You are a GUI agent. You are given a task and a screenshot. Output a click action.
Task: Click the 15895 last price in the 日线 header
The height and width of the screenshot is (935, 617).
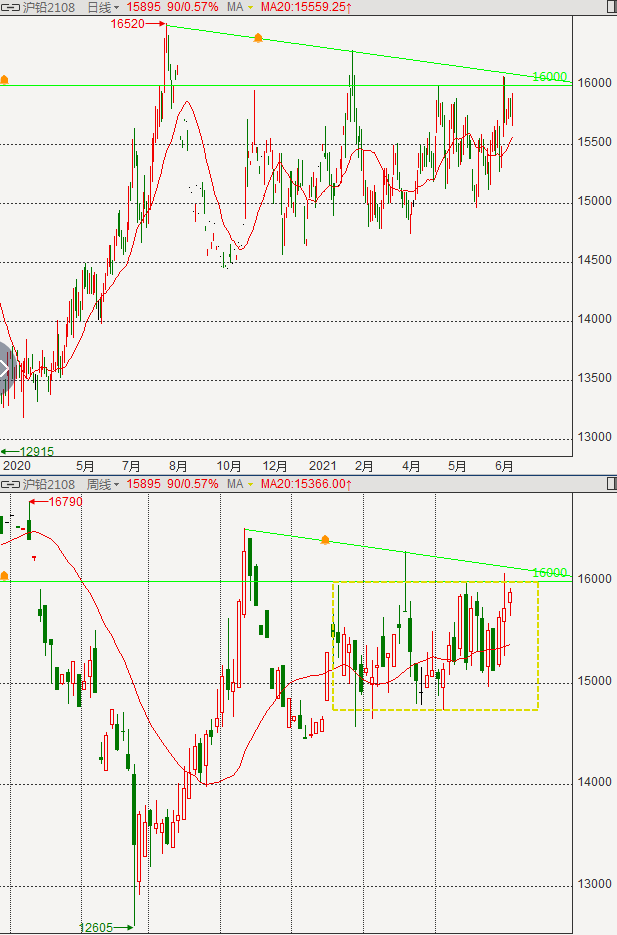(144, 7)
